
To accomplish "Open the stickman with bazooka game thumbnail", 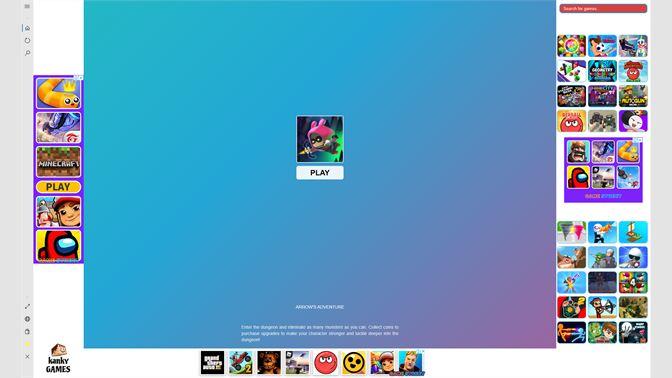I will [602, 232].
